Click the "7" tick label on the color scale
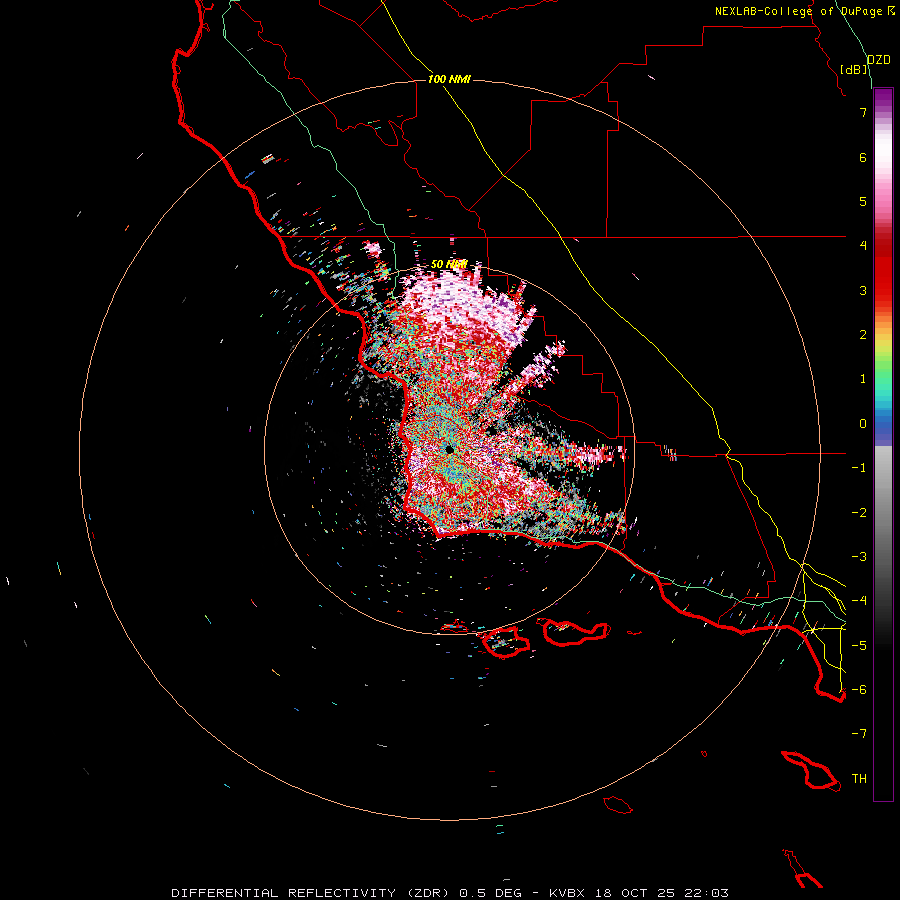This screenshot has width=900, height=900. pyautogui.click(x=863, y=112)
